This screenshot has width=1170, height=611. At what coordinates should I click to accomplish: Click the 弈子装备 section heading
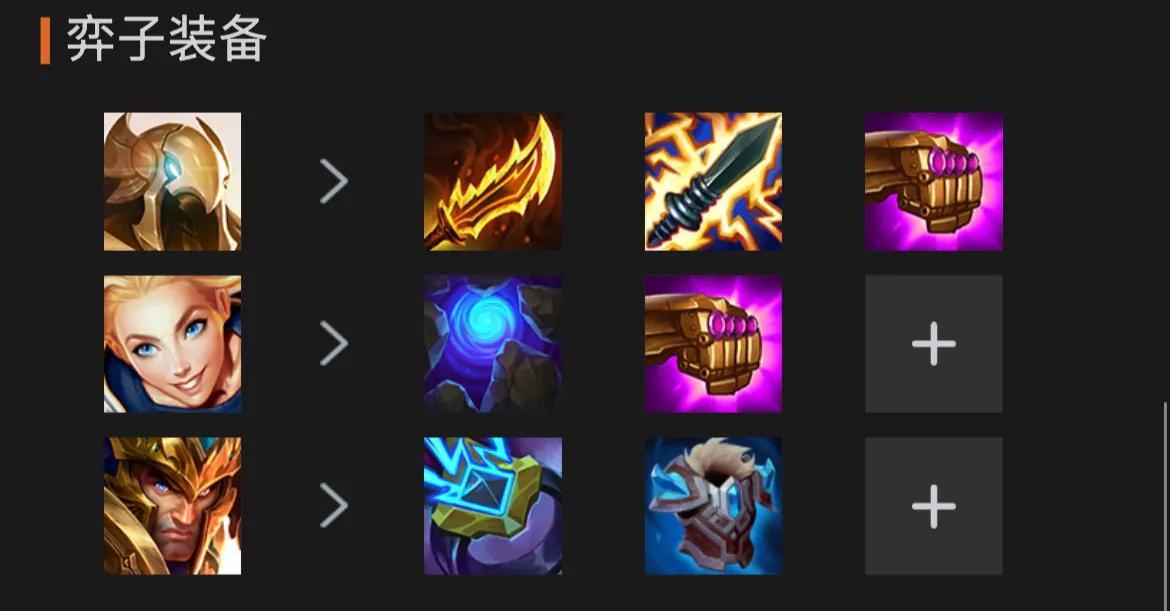coord(166,40)
